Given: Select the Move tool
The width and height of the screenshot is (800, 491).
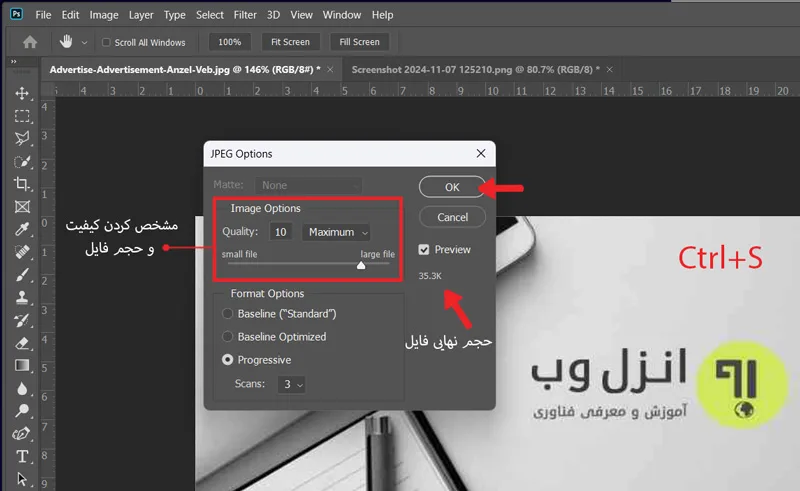Looking at the screenshot, I should coord(22,93).
